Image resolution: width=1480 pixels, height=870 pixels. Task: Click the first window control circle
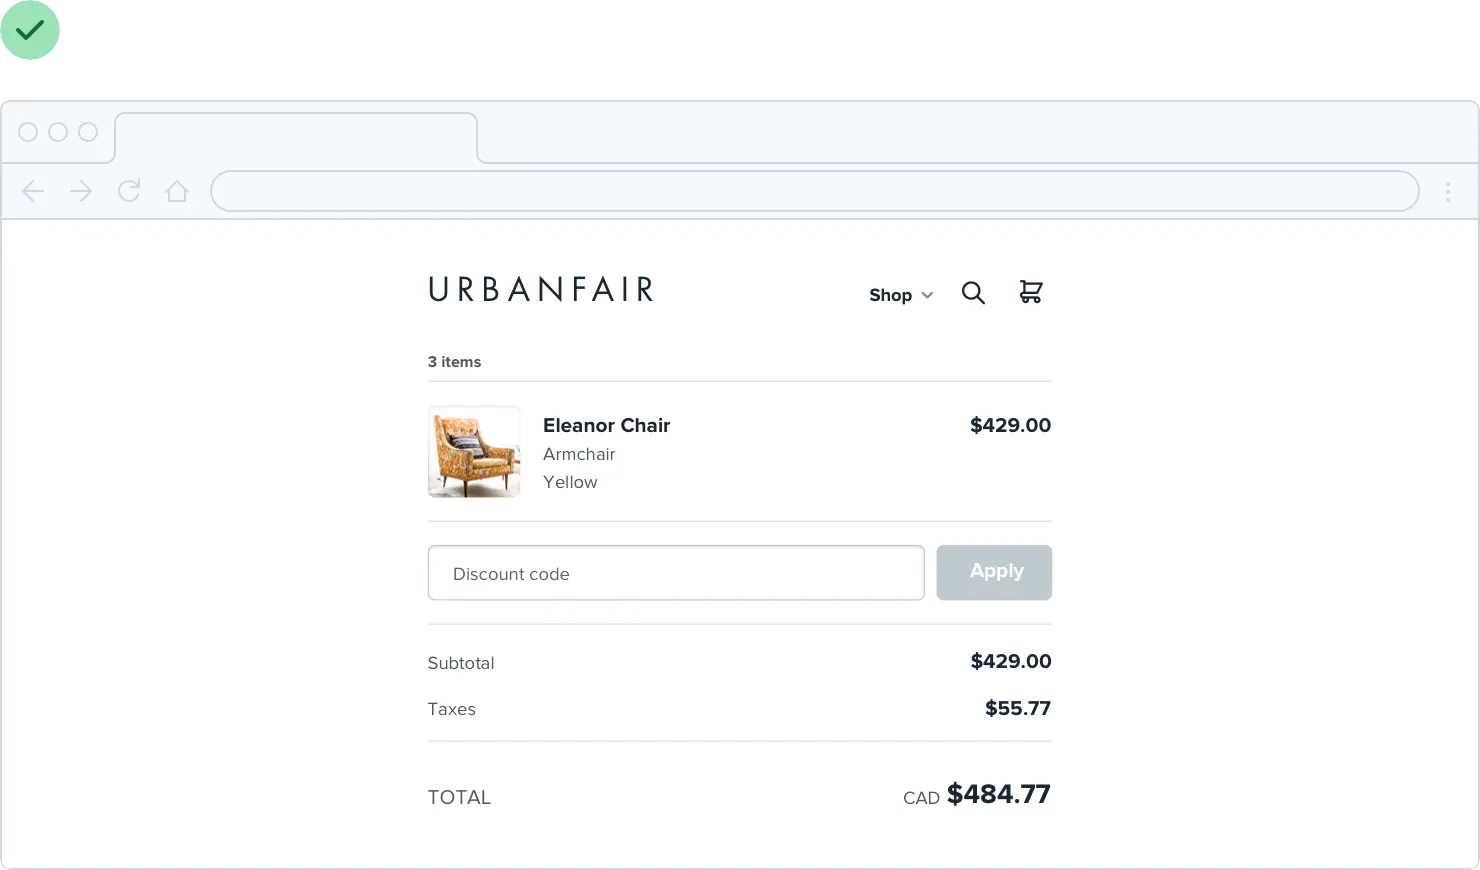pyautogui.click(x=28, y=132)
